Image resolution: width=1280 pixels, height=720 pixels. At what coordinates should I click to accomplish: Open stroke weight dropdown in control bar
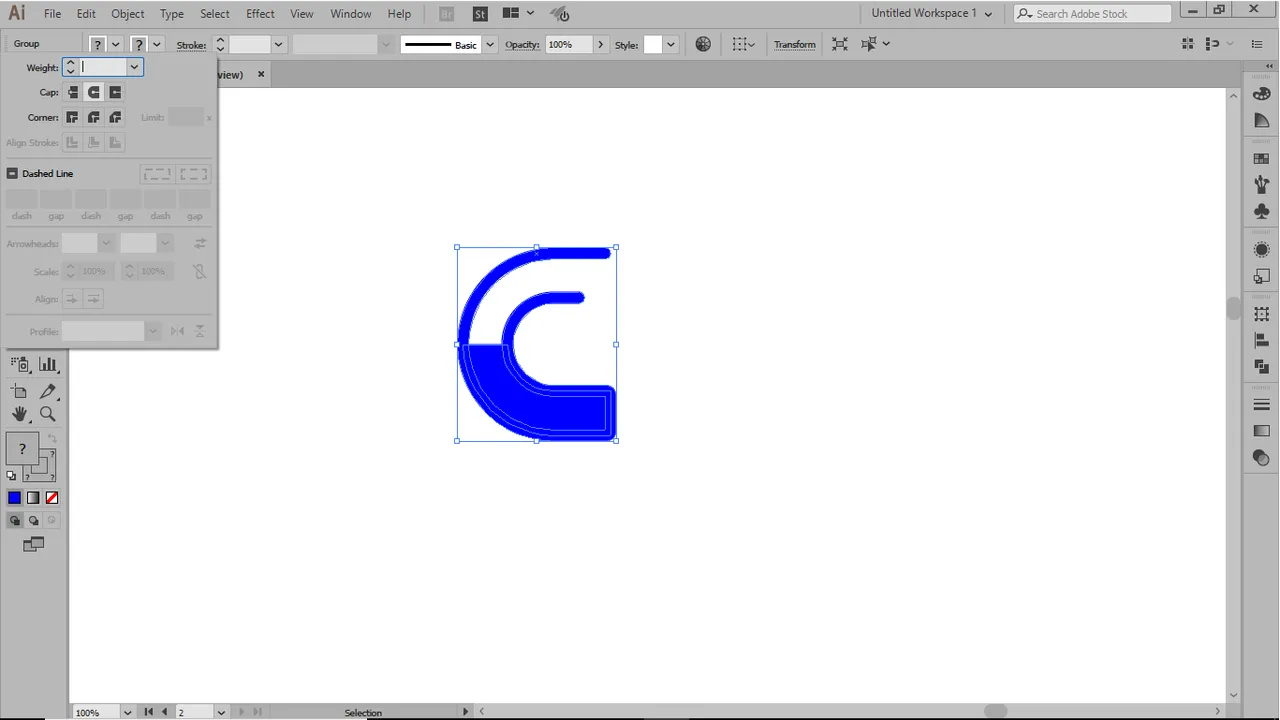pos(278,44)
